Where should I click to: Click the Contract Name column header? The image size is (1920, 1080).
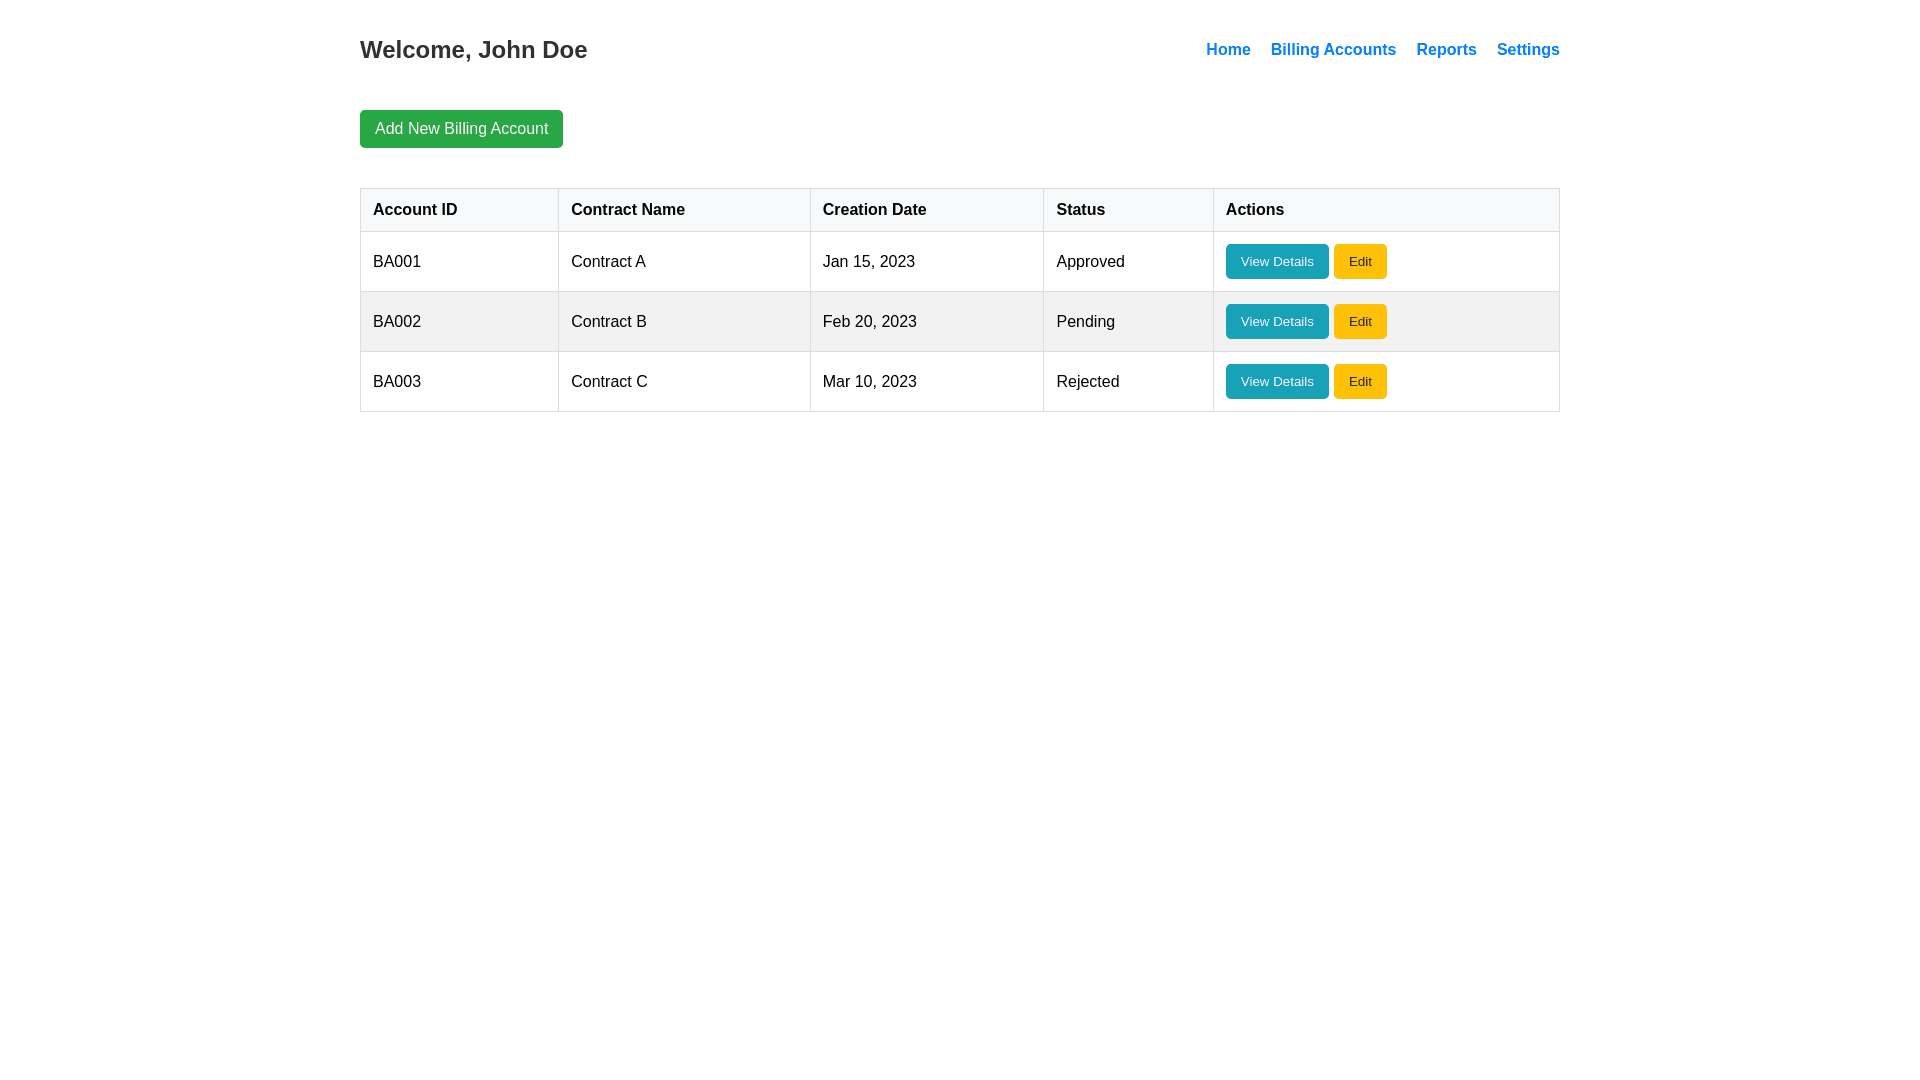pos(627,210)
